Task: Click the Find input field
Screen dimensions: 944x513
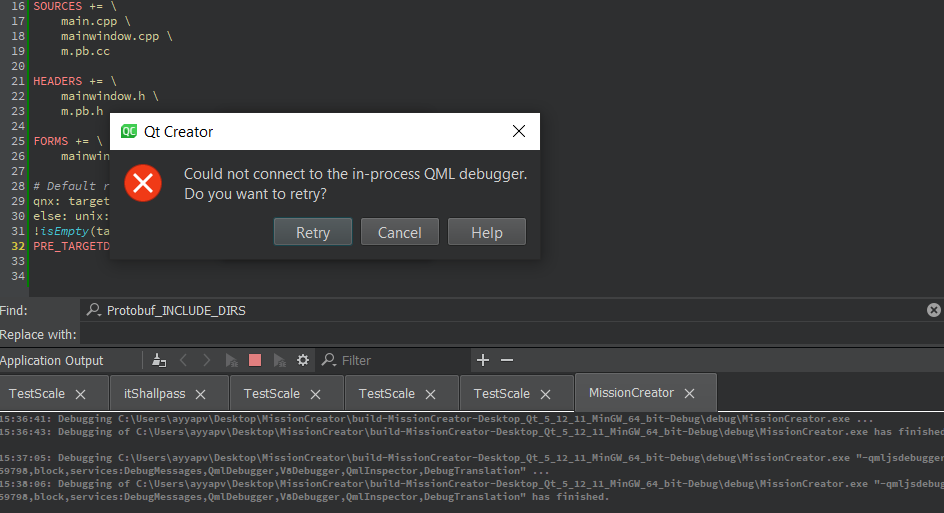Action: click(x=500, y=310)
